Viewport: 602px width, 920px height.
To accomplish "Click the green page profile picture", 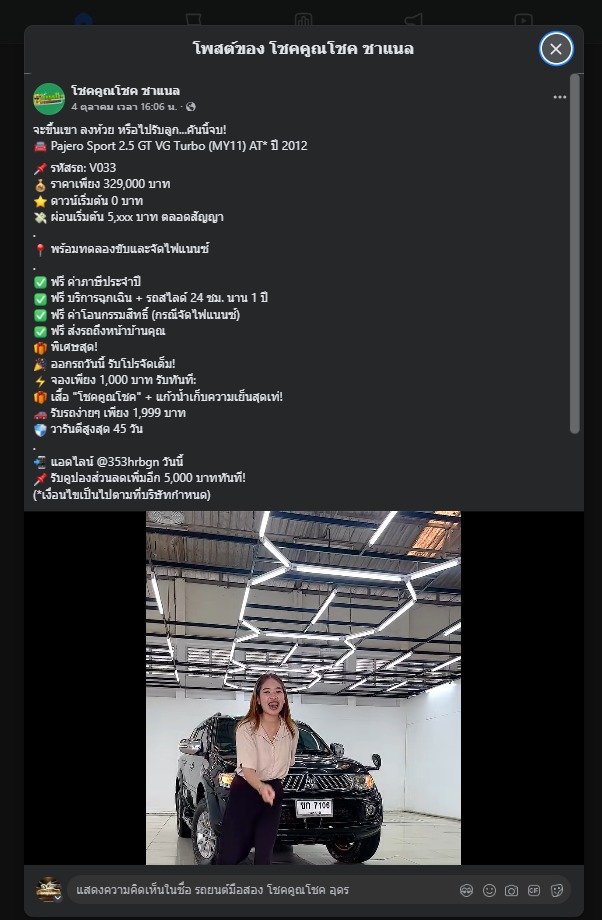I will click(49, 99).
